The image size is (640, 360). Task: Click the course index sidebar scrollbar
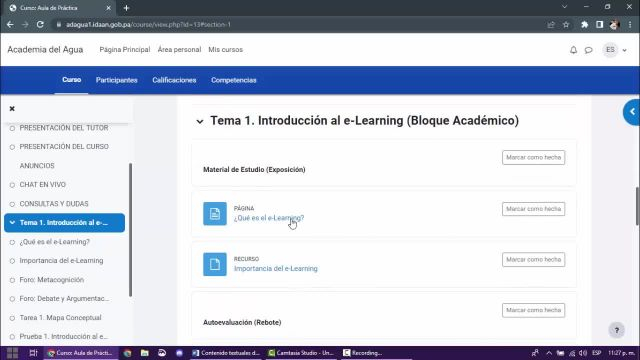pos(130,230)
